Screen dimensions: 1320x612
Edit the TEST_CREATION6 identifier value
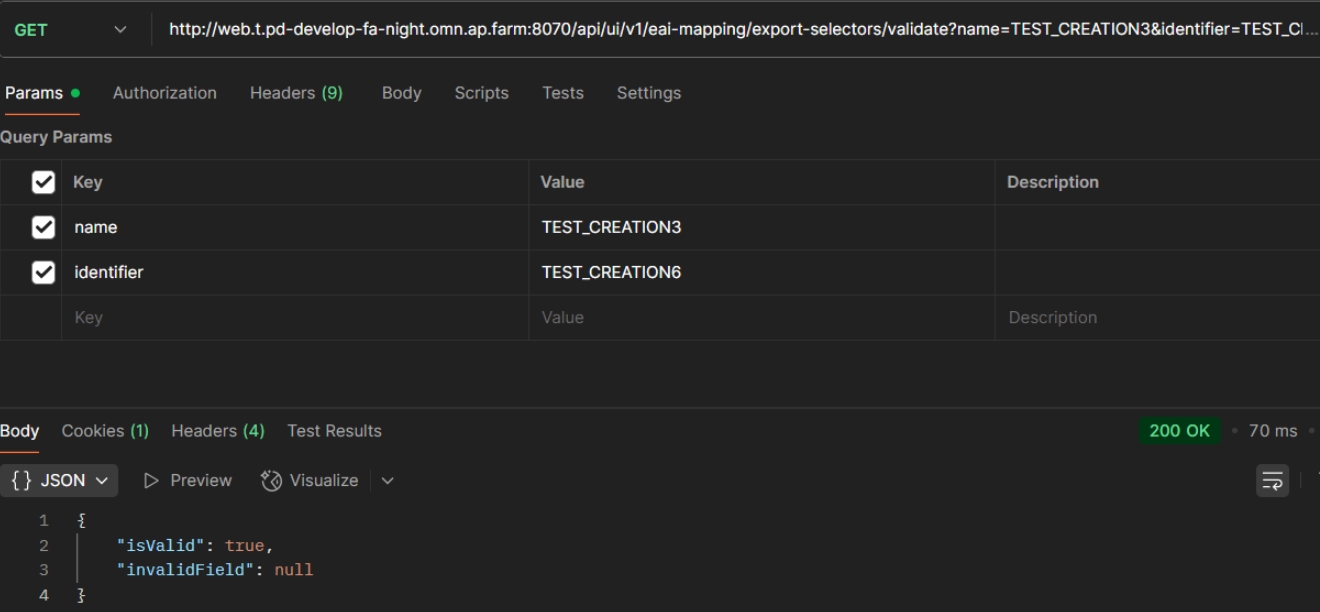[611, 272]
